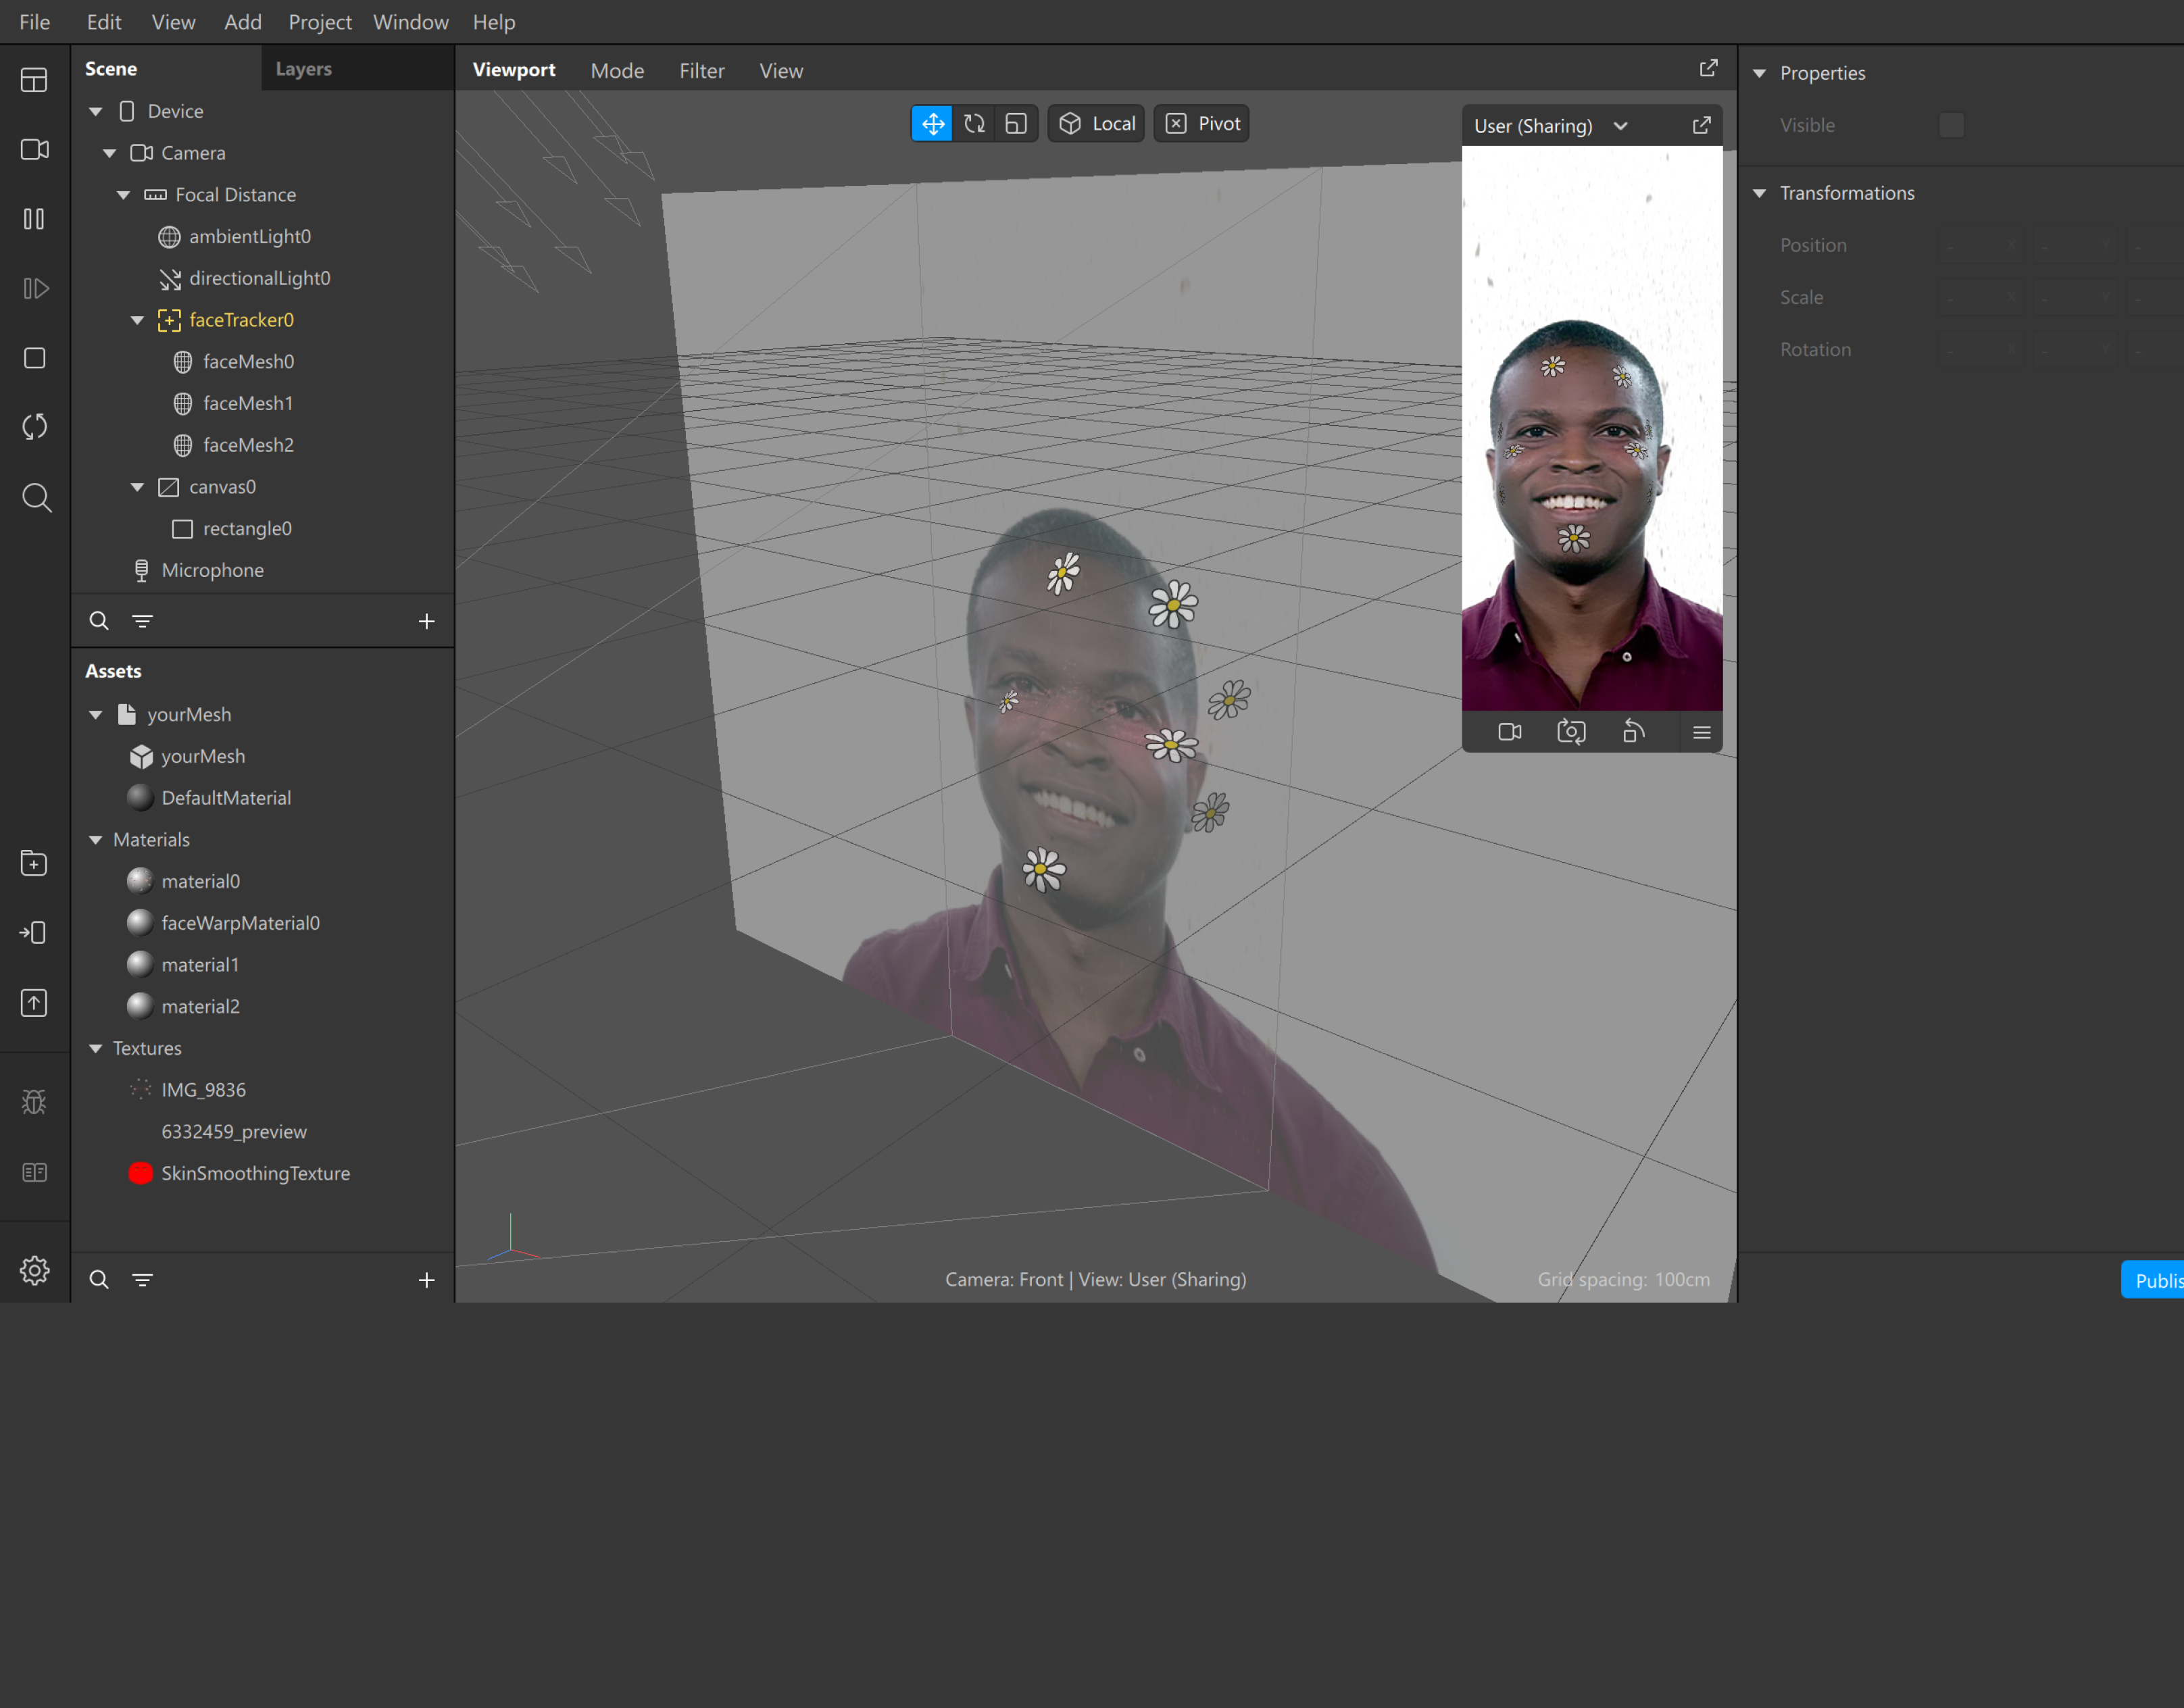The image size is (2184, 1708).
Task: Select the red SkinSmoothingTexture swatch
Action: pos(140,1173)
